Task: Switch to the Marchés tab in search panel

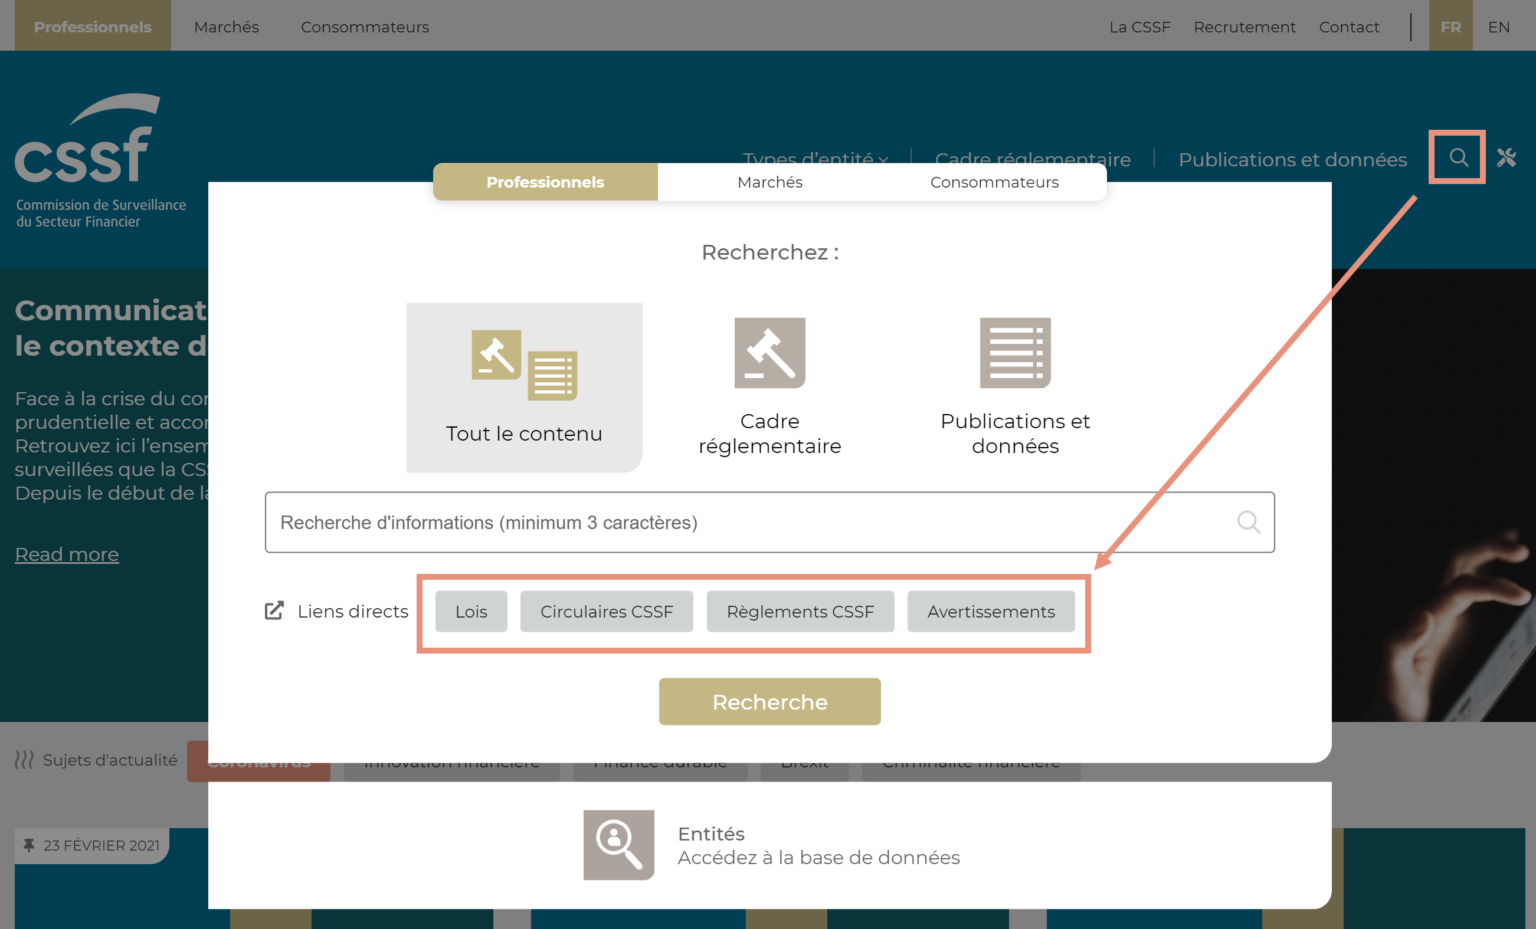Action: click(769, 182)
